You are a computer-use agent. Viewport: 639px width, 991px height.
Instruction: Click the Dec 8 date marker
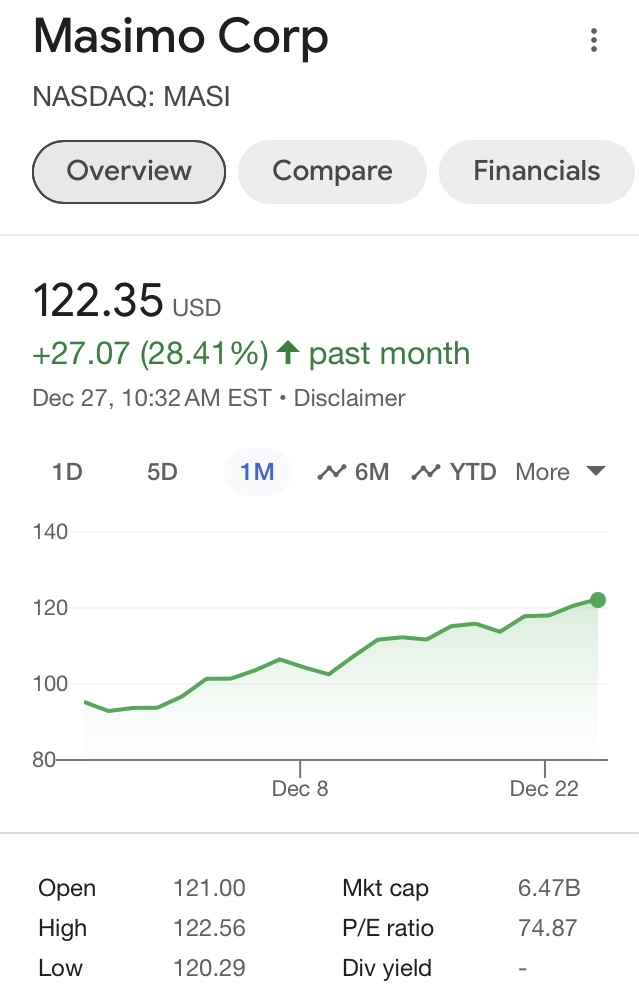point(300,788)
